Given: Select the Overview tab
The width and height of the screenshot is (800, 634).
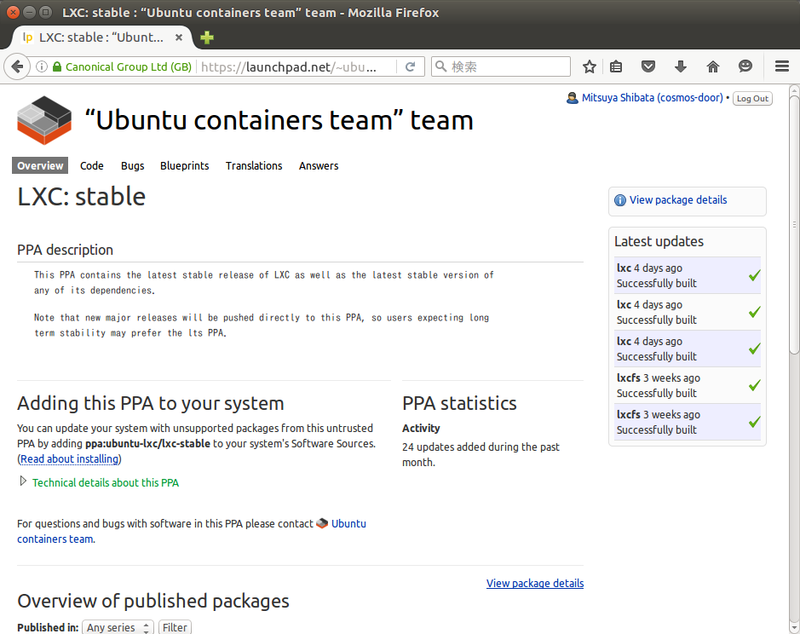Looking at the screenshot, I should coord(40,166).
